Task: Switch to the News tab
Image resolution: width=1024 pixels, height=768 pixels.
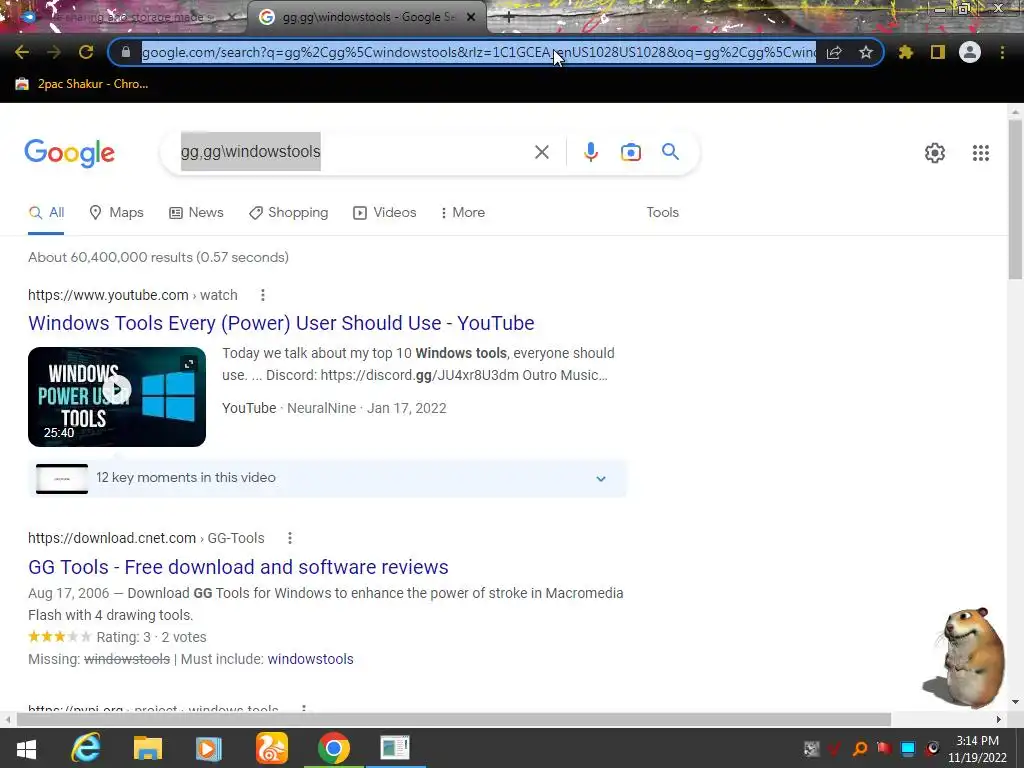Action: coord(196,212)
